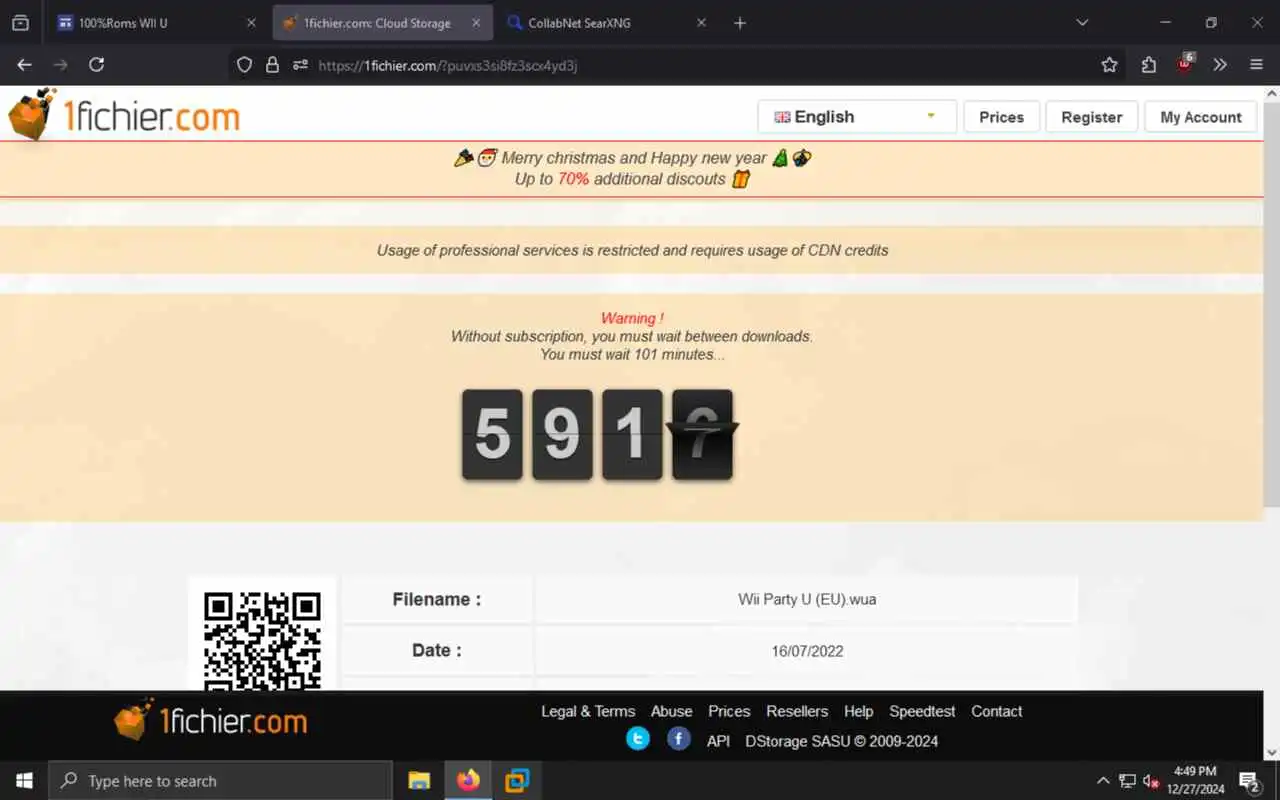1280x800 pixels.
Task: Click the muted volume tray icon
Action: (1151, 781)
